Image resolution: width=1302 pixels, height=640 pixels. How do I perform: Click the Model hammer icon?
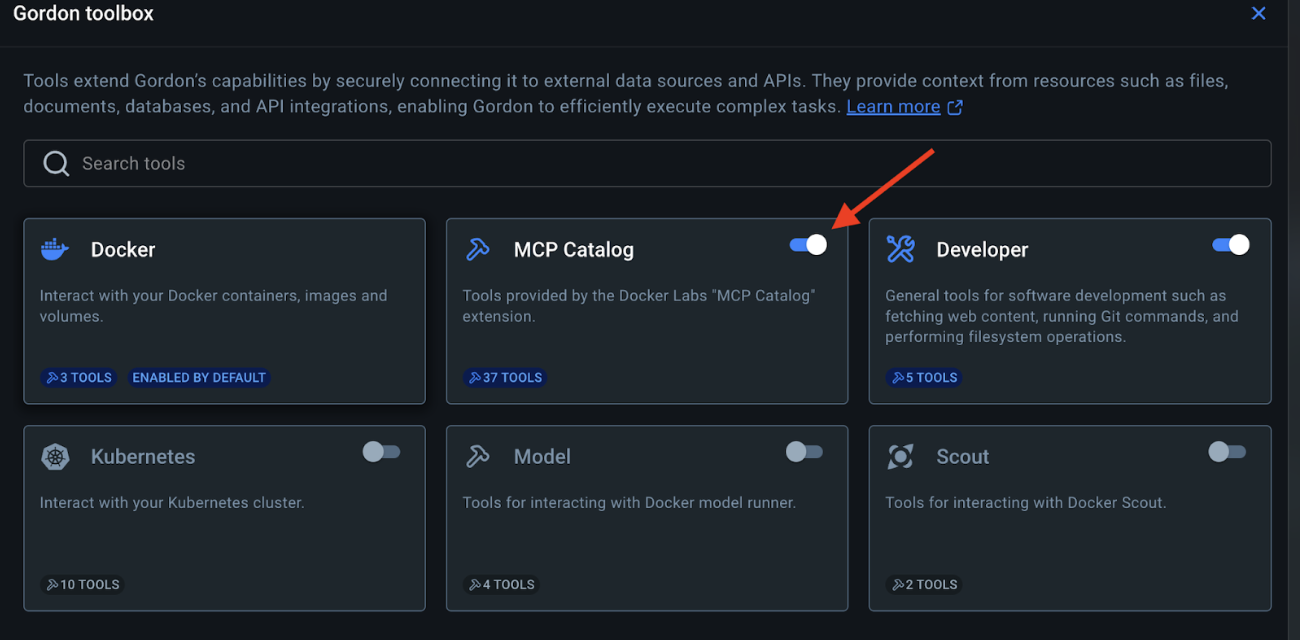(478, 457)
